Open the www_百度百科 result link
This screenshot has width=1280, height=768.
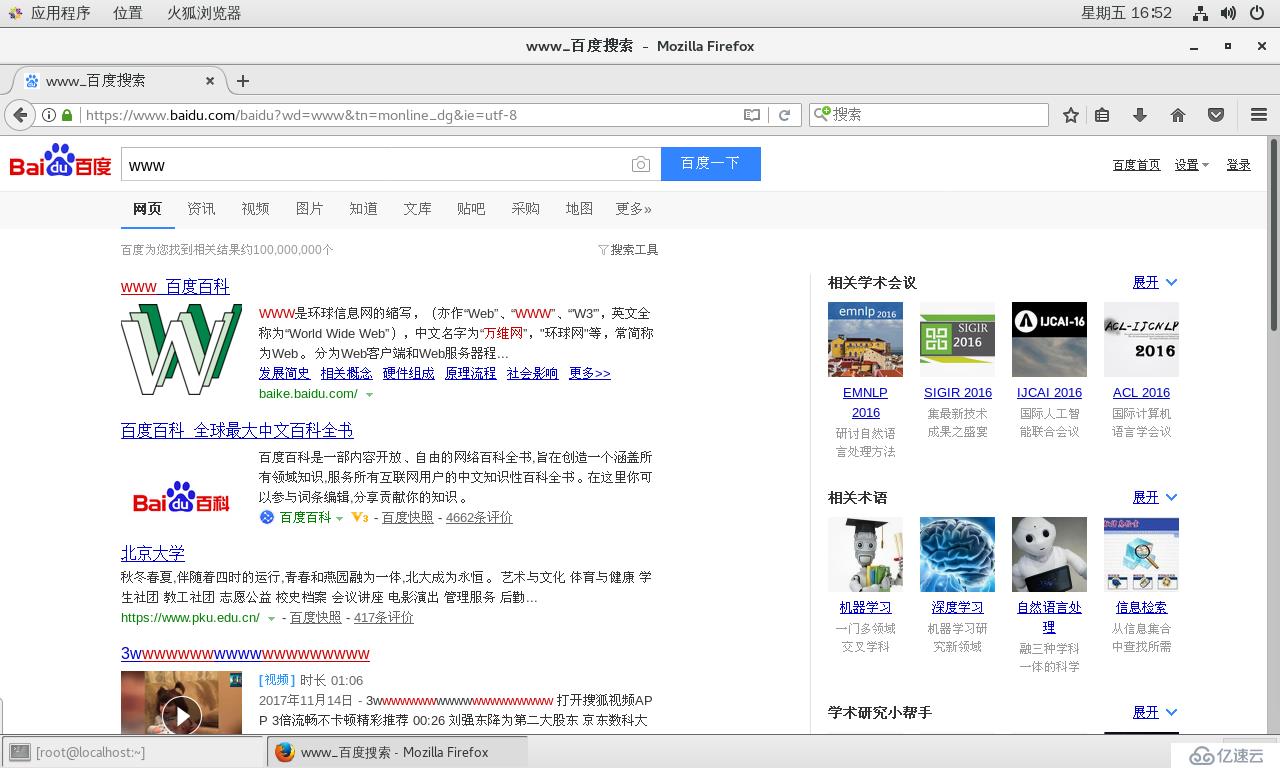(x=175, y=287)
